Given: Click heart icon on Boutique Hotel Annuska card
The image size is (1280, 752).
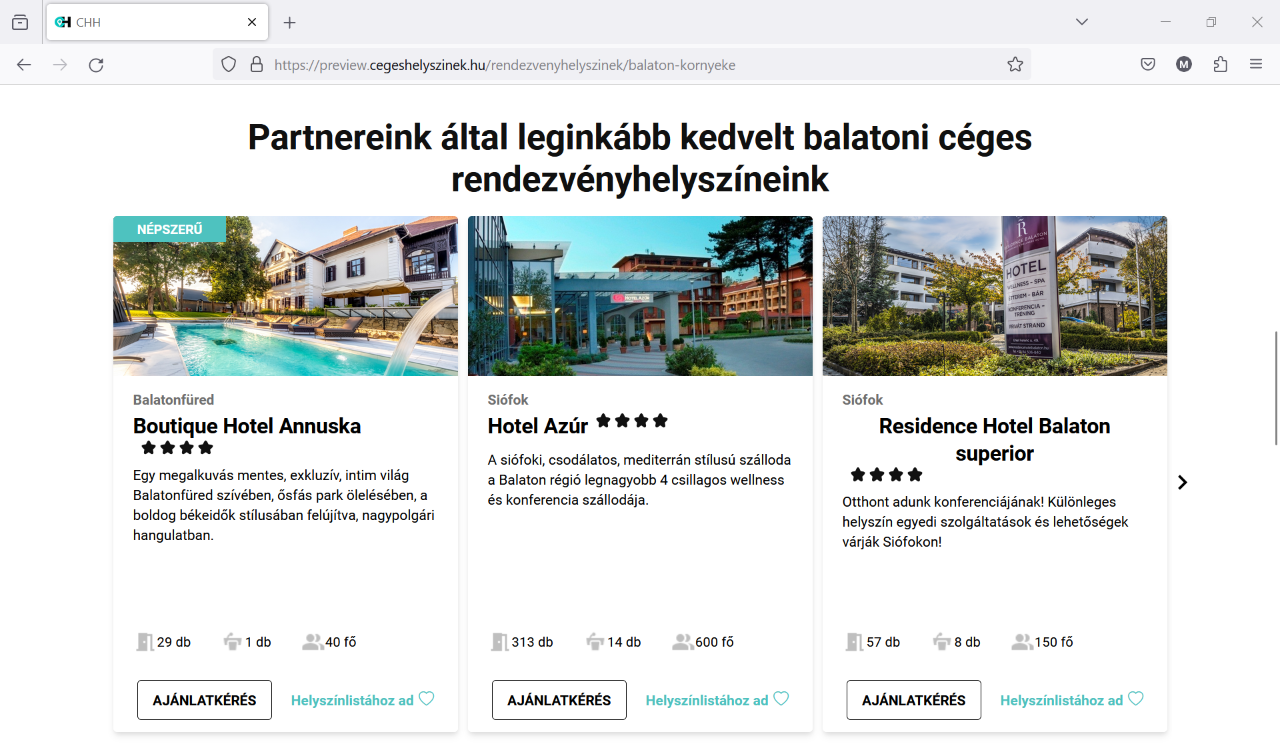Looking at the screenshot, I should click(427, 699).
